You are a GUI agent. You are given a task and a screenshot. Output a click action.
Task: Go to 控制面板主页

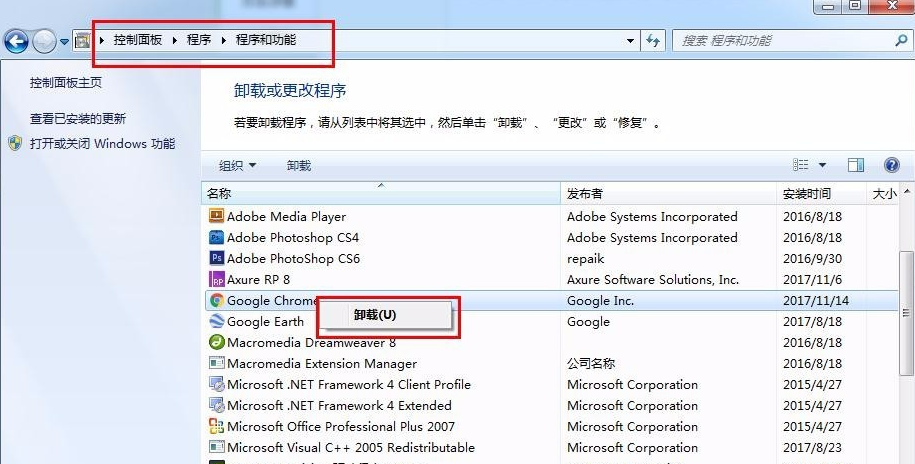[x=66, y=83]
